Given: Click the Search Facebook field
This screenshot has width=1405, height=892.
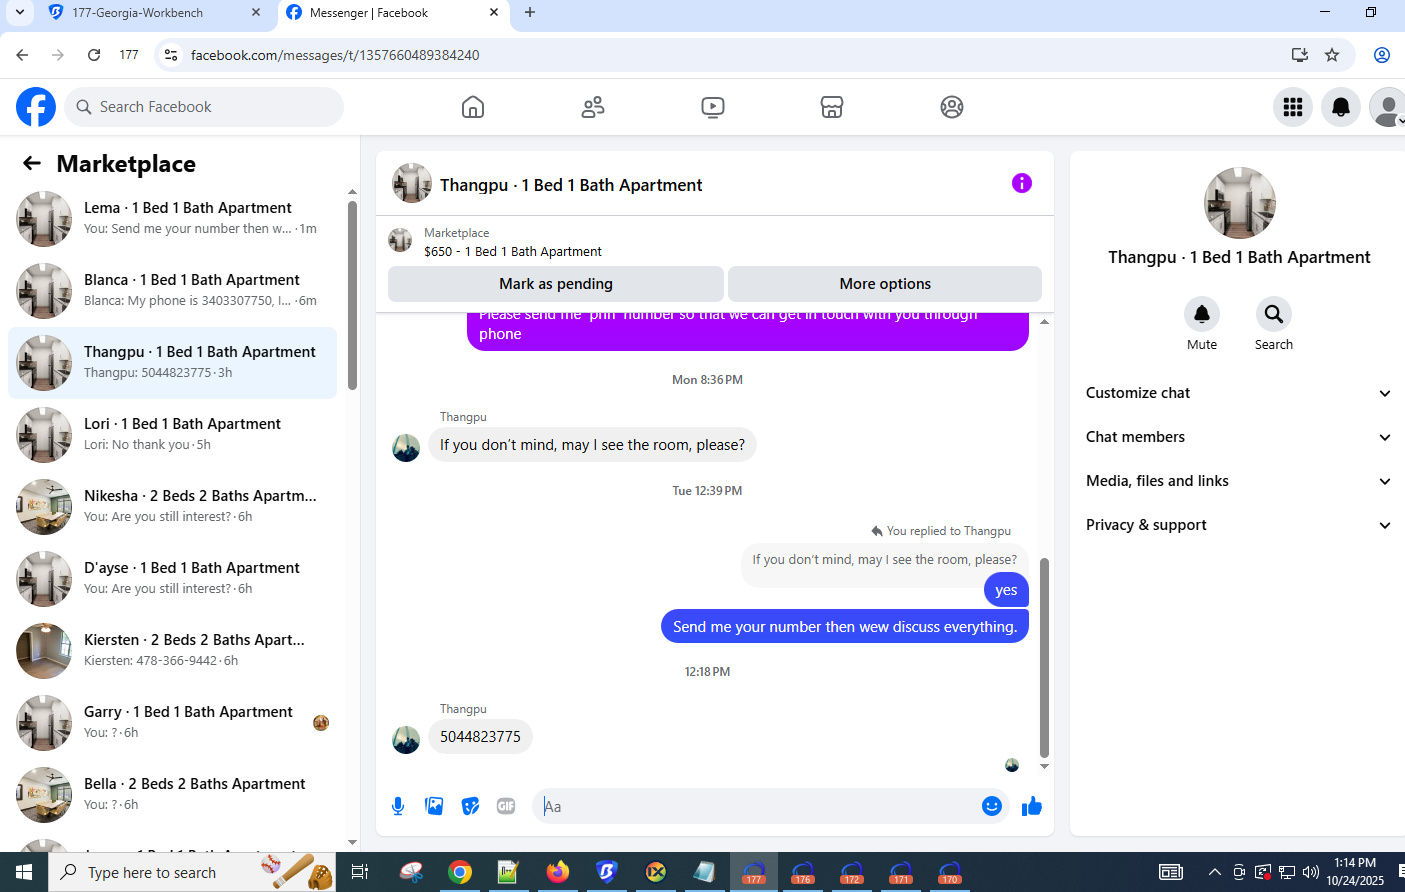Looking at the screenshot, I should tap(204, 107).
